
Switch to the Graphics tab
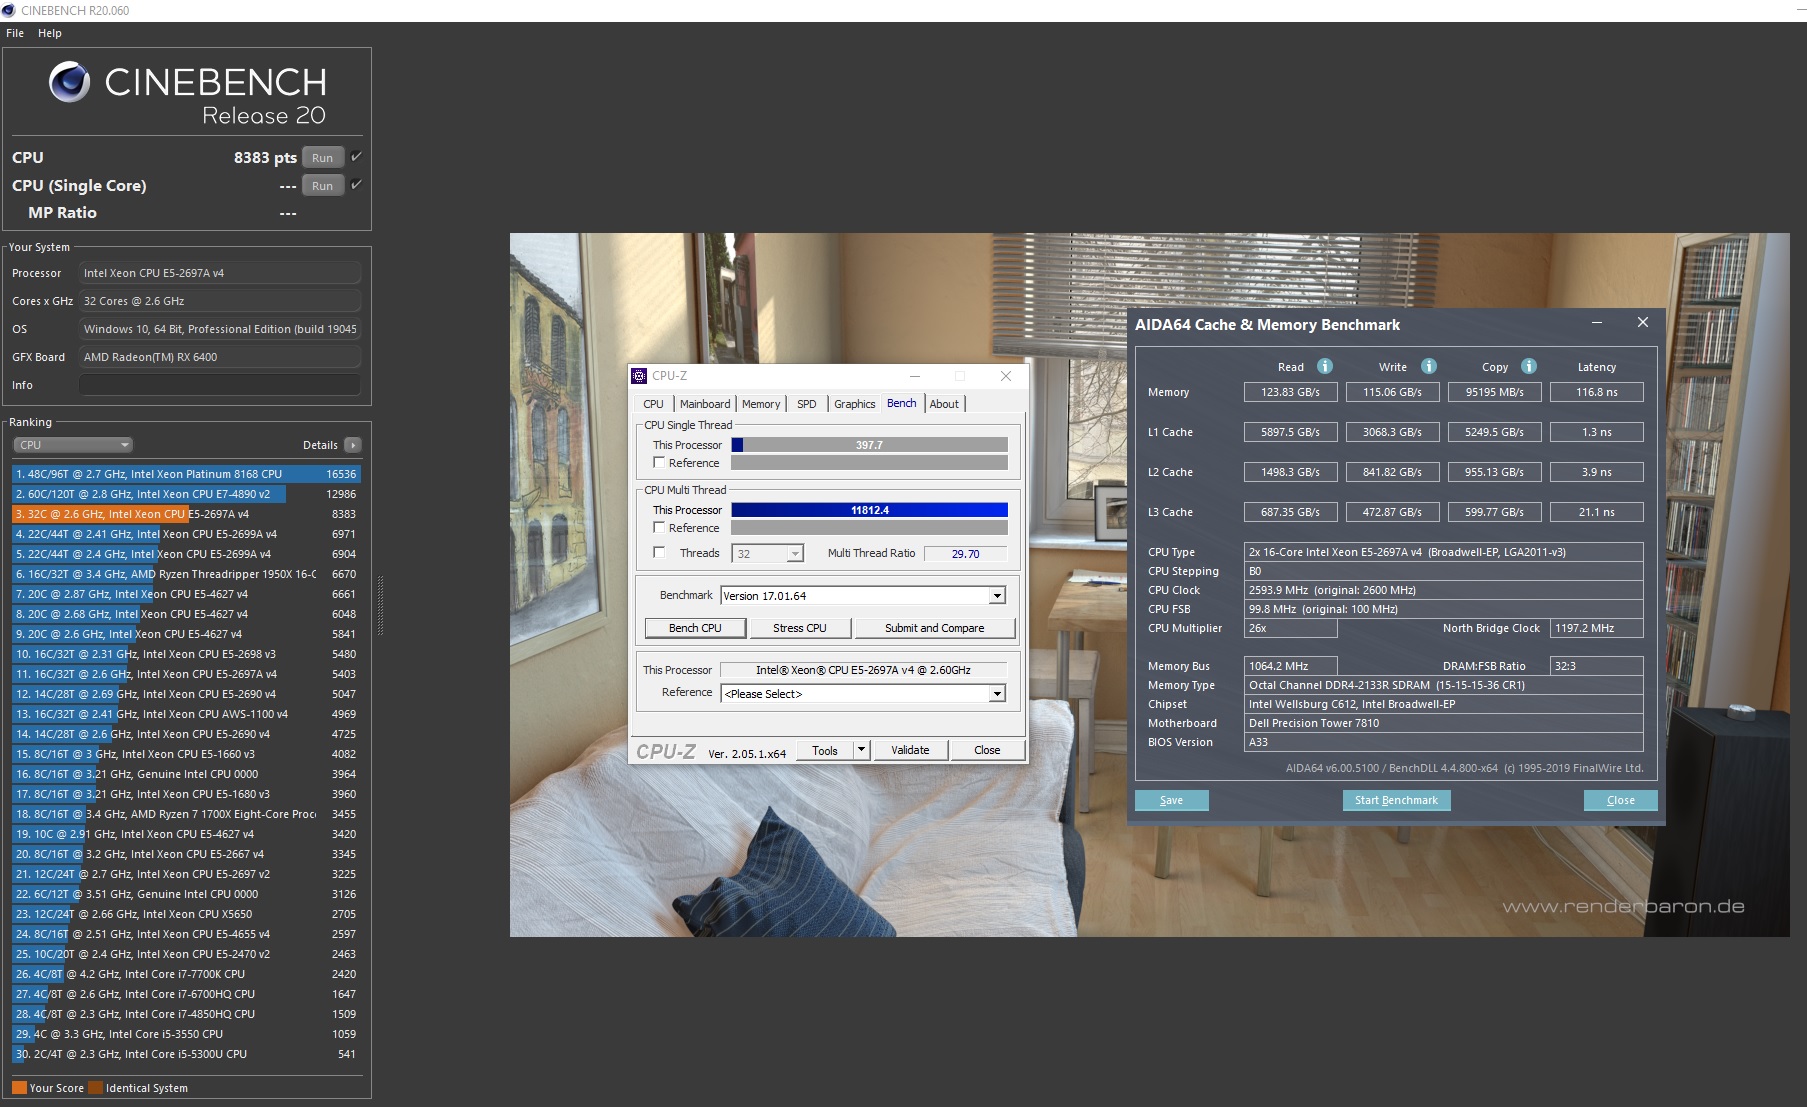pos(855,404)
